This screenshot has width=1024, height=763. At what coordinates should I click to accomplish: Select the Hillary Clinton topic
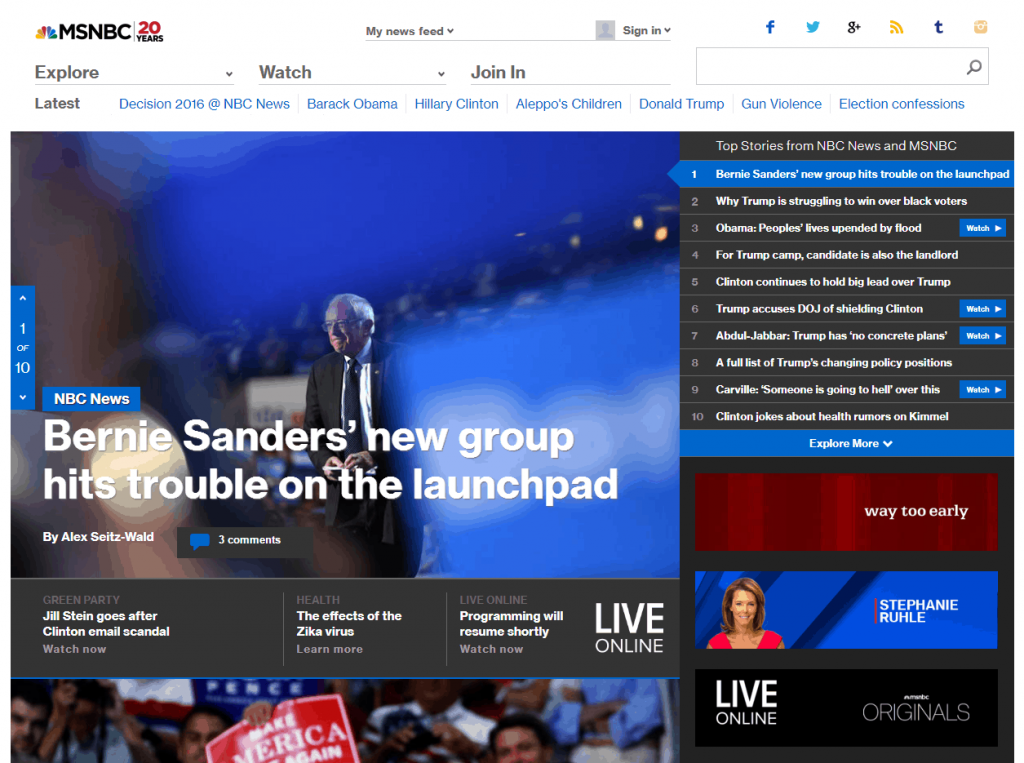pyautogui.click(x=456, y=104)
